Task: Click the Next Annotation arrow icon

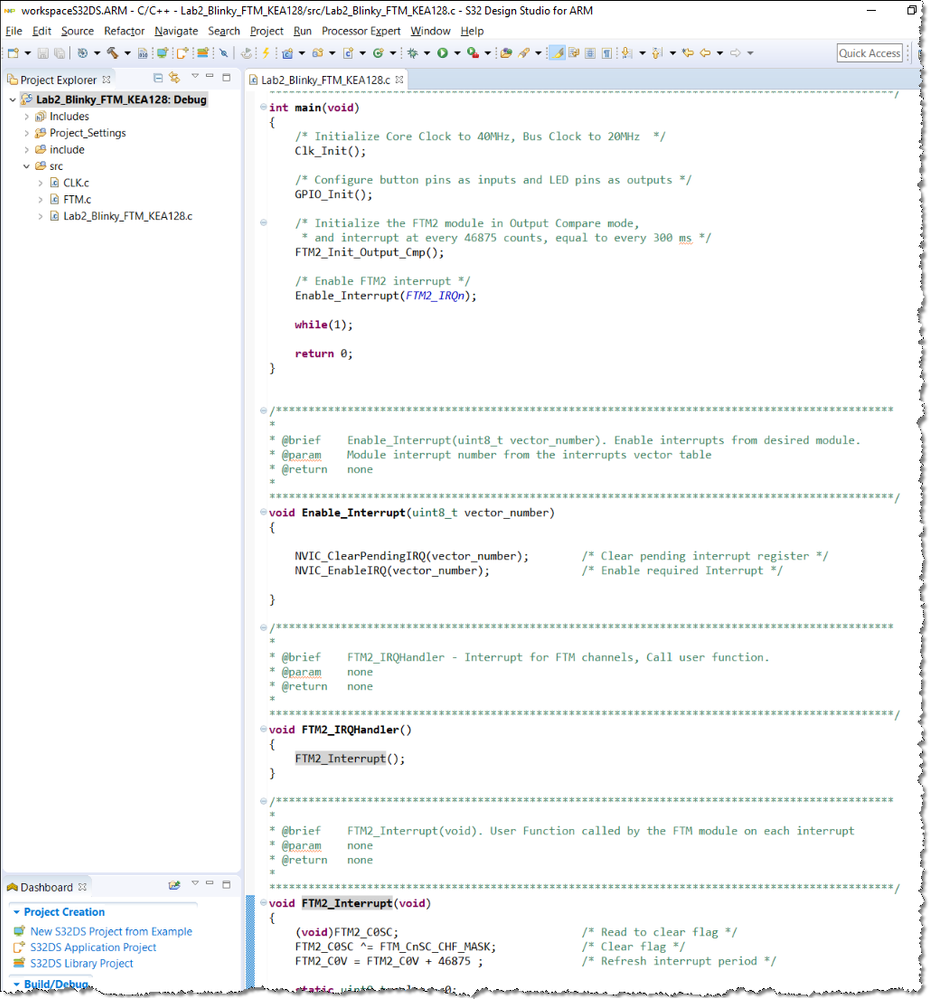Action: coord(627,53)
